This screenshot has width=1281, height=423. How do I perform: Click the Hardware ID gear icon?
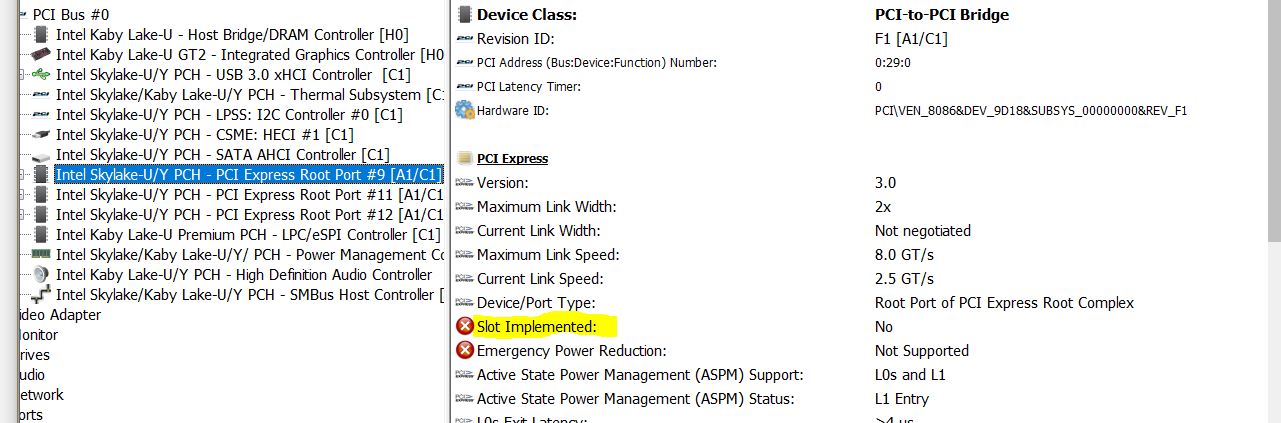[464, 110]
